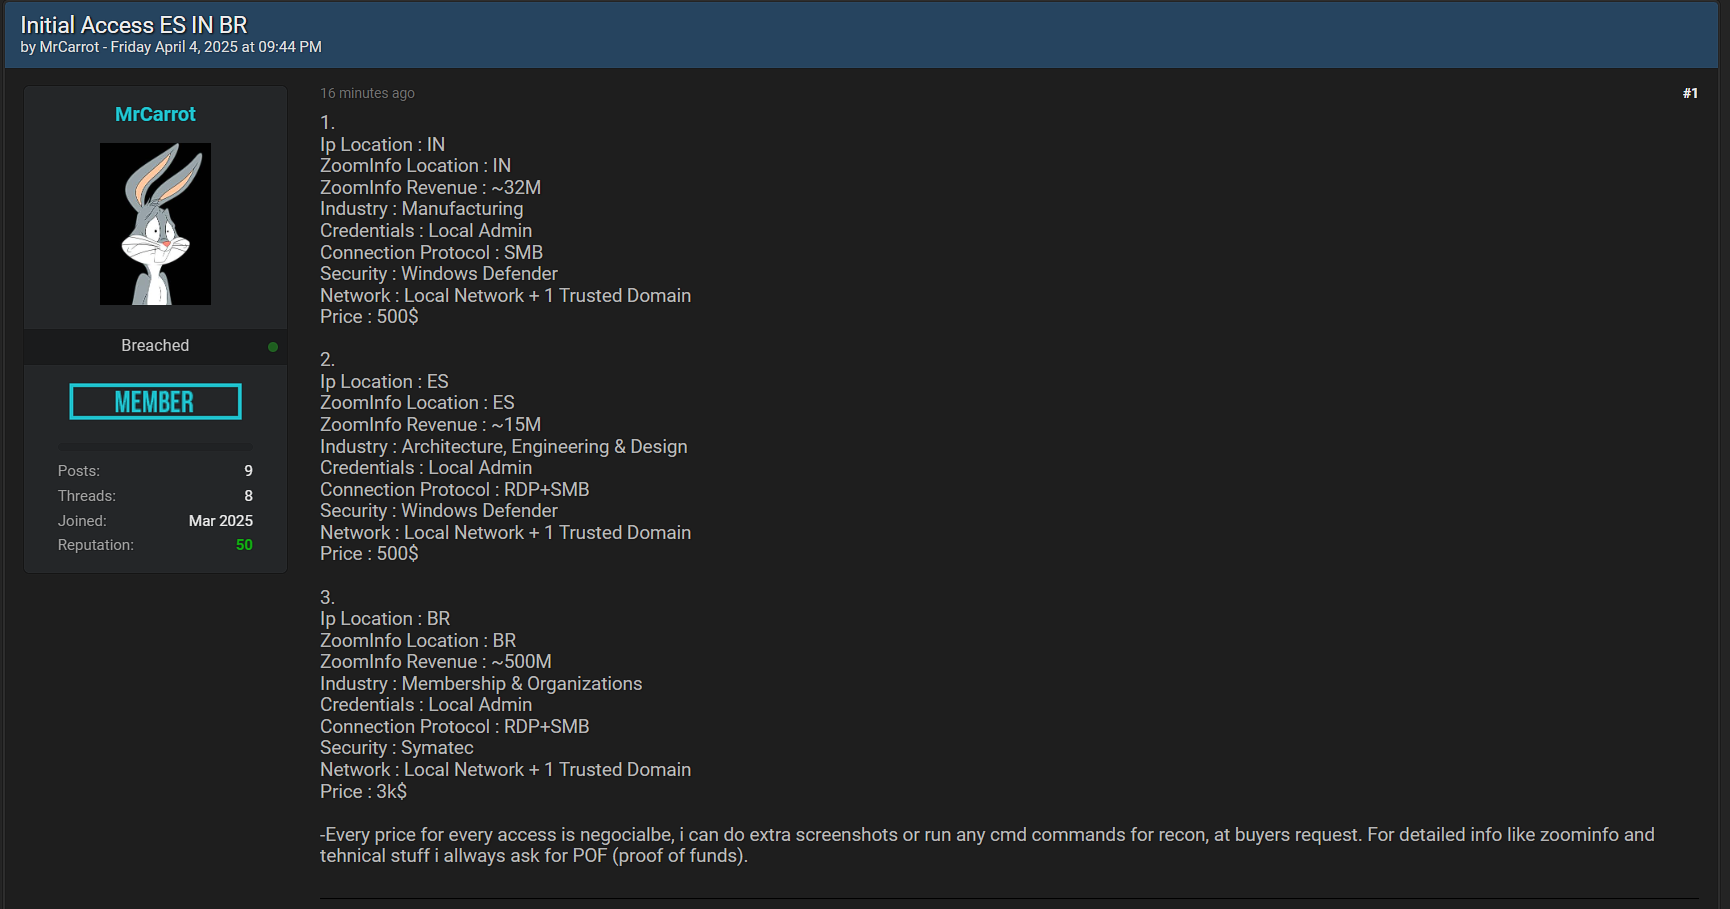Click listing 3 Price : 3k$ line
Viewport: 1730px width, 909px height.
pyautogui.click(x=363, y=792)
